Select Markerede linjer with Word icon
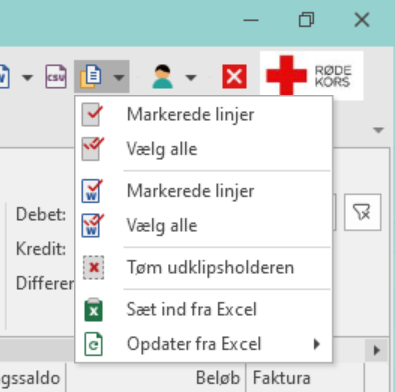 (204, 191)
